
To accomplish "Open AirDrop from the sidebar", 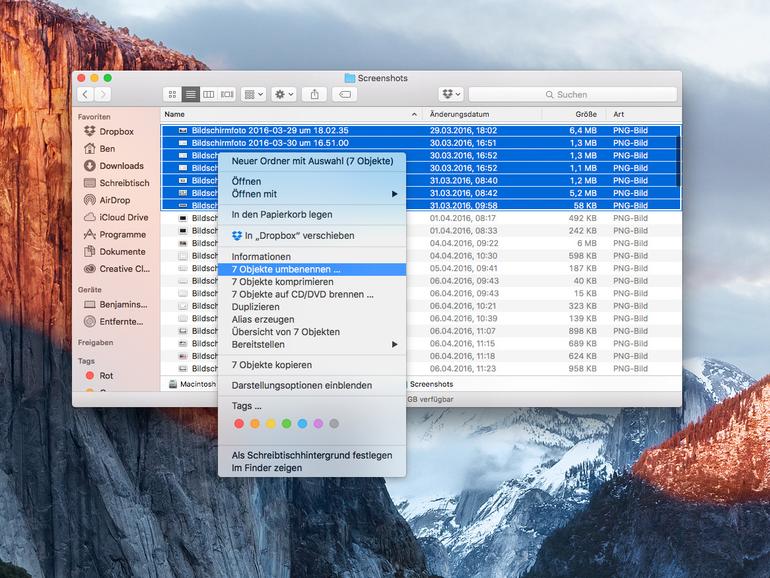I will tap(114, 200).
